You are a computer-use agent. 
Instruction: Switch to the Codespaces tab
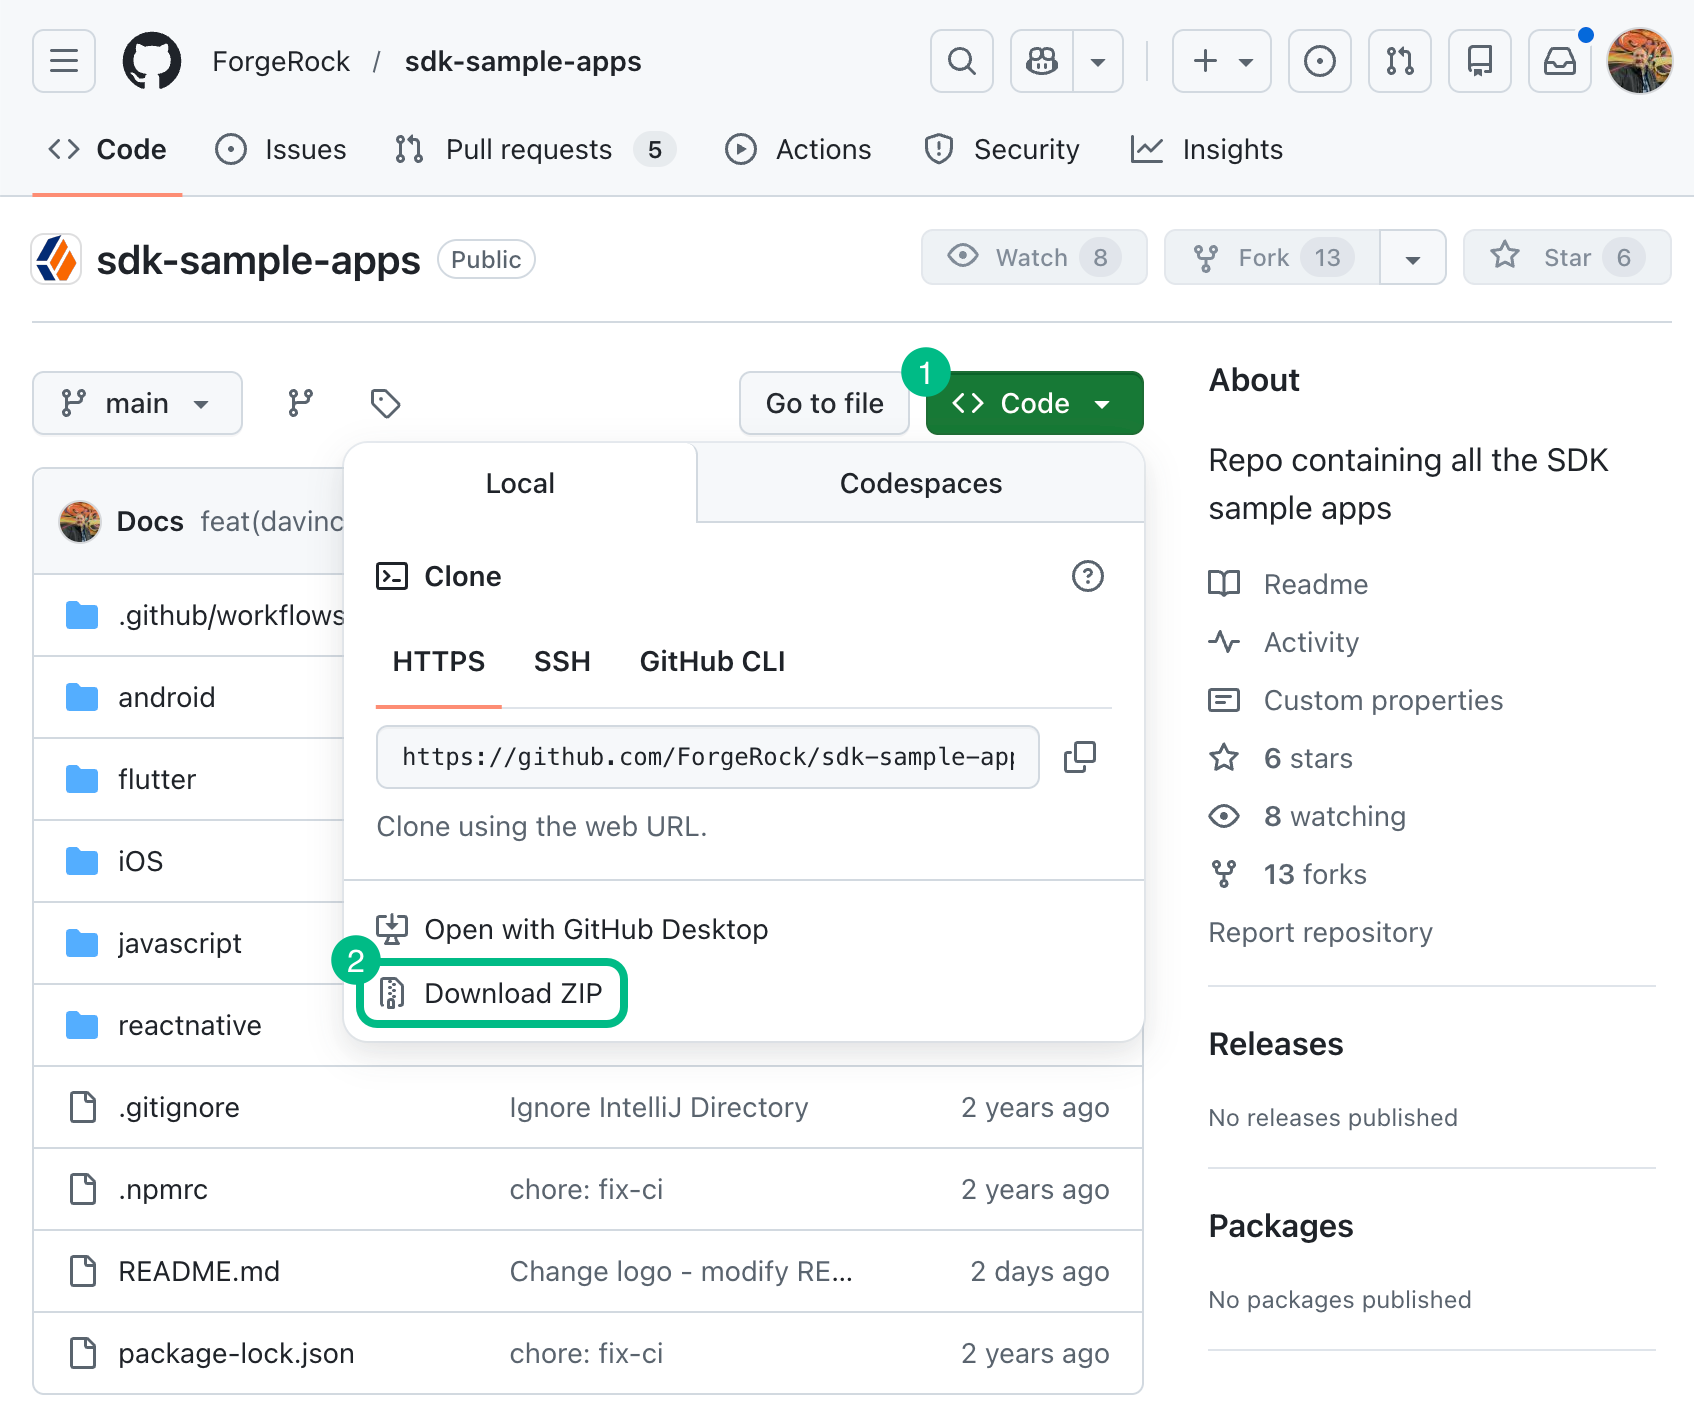pos(919,483)
